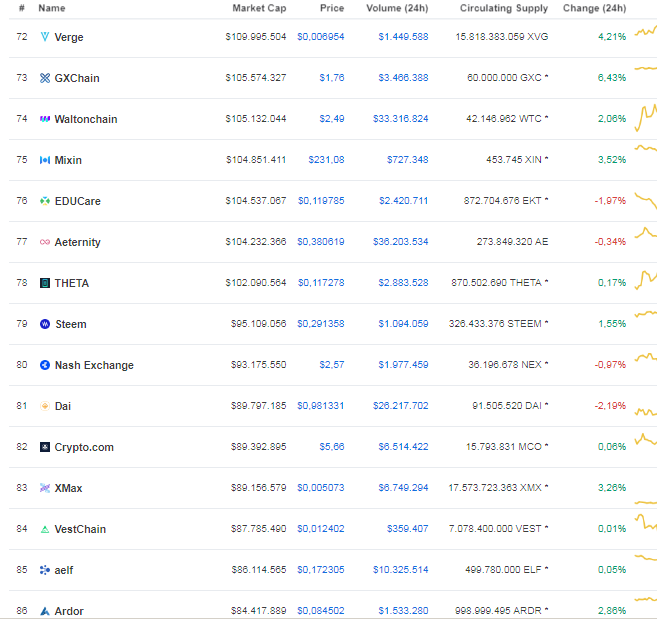
Task: Click the Aeternity infinity logo icon
Action: (44, 242)
